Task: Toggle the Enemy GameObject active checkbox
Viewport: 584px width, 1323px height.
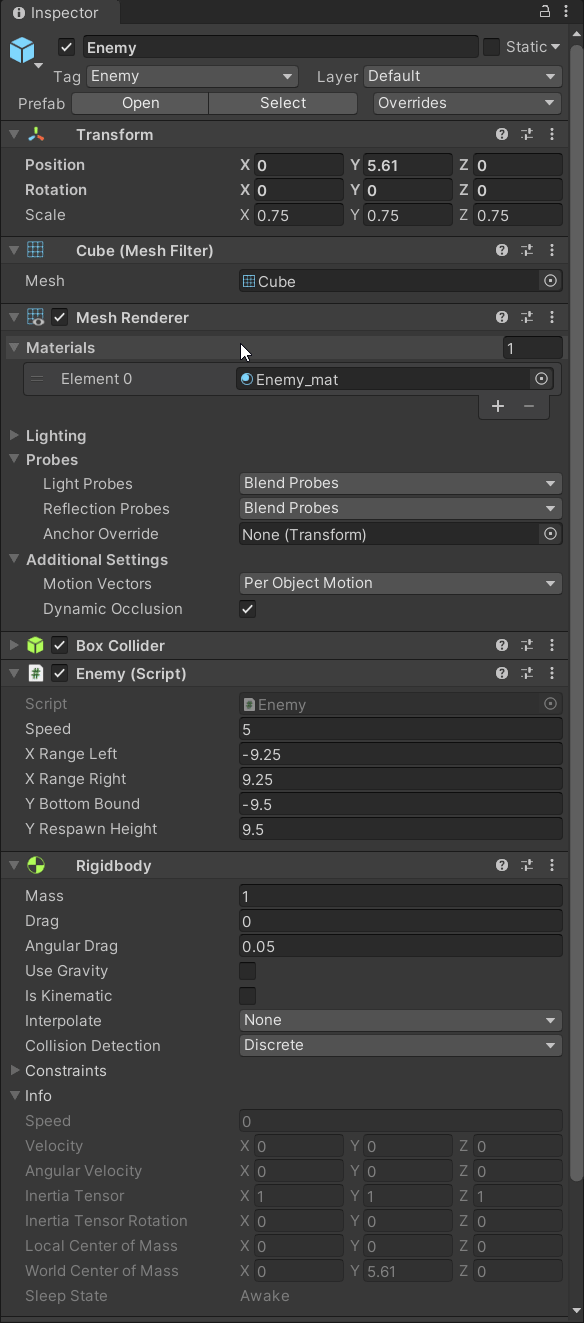Action: (67, 47)
